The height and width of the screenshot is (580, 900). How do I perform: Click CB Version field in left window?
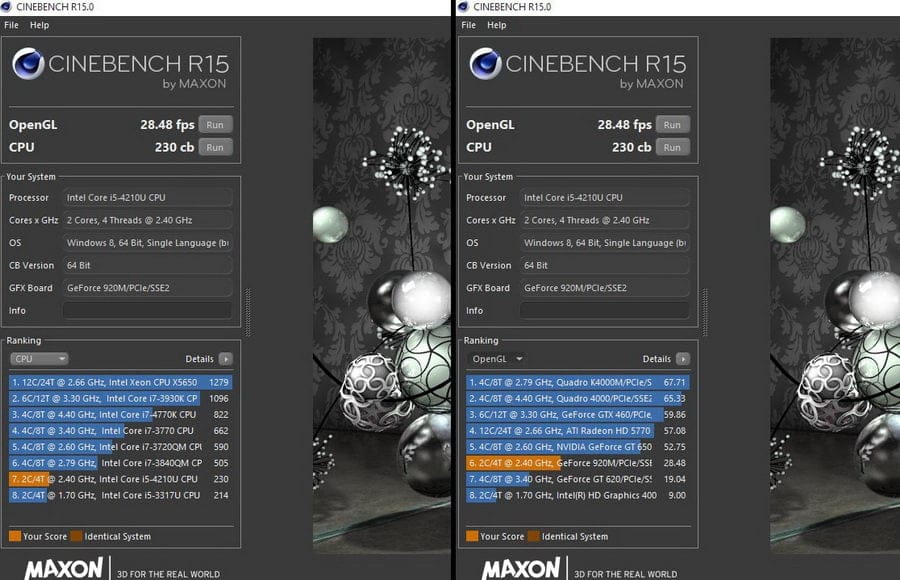(148, 265)
